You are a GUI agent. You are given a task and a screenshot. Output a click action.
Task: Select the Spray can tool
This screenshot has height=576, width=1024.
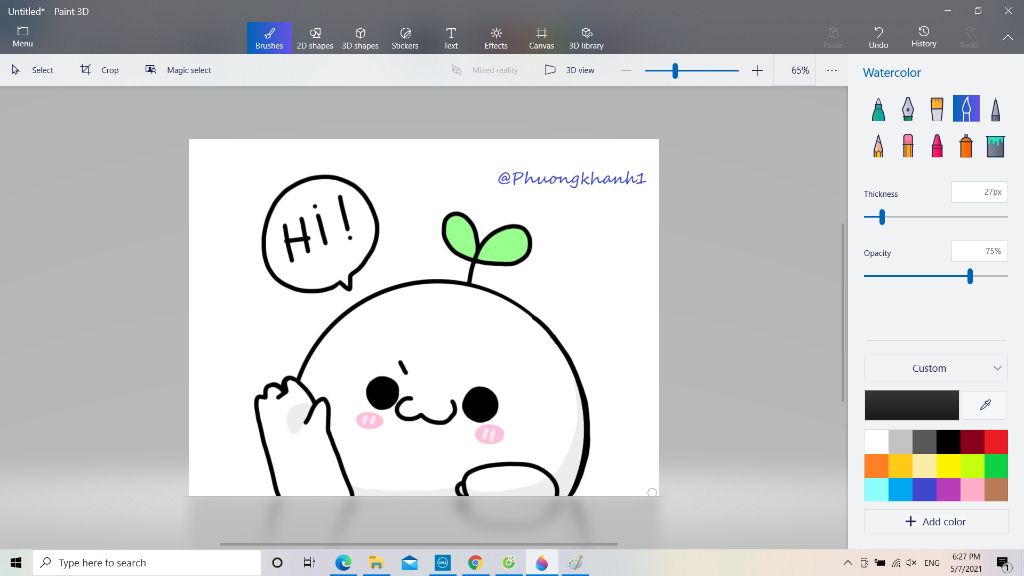point(966,146)
